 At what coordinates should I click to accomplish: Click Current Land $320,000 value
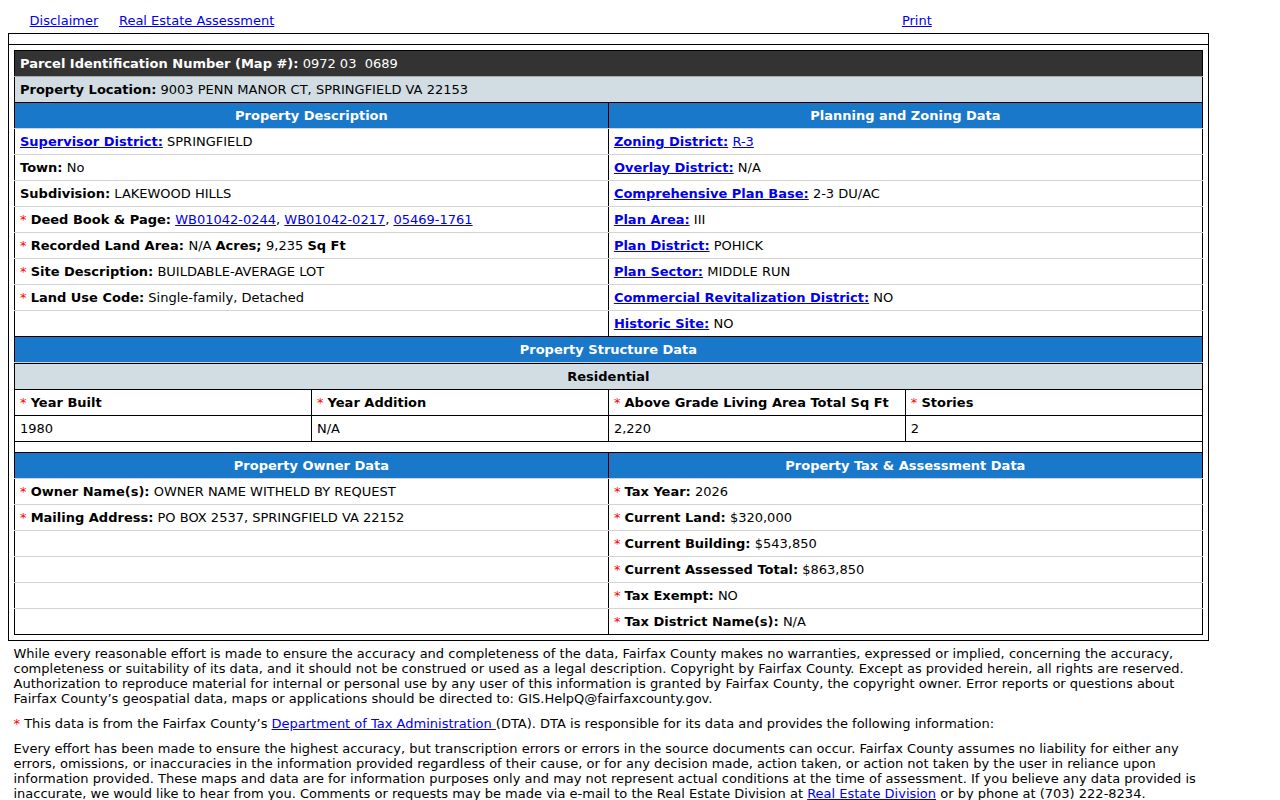tap(761, 517)
